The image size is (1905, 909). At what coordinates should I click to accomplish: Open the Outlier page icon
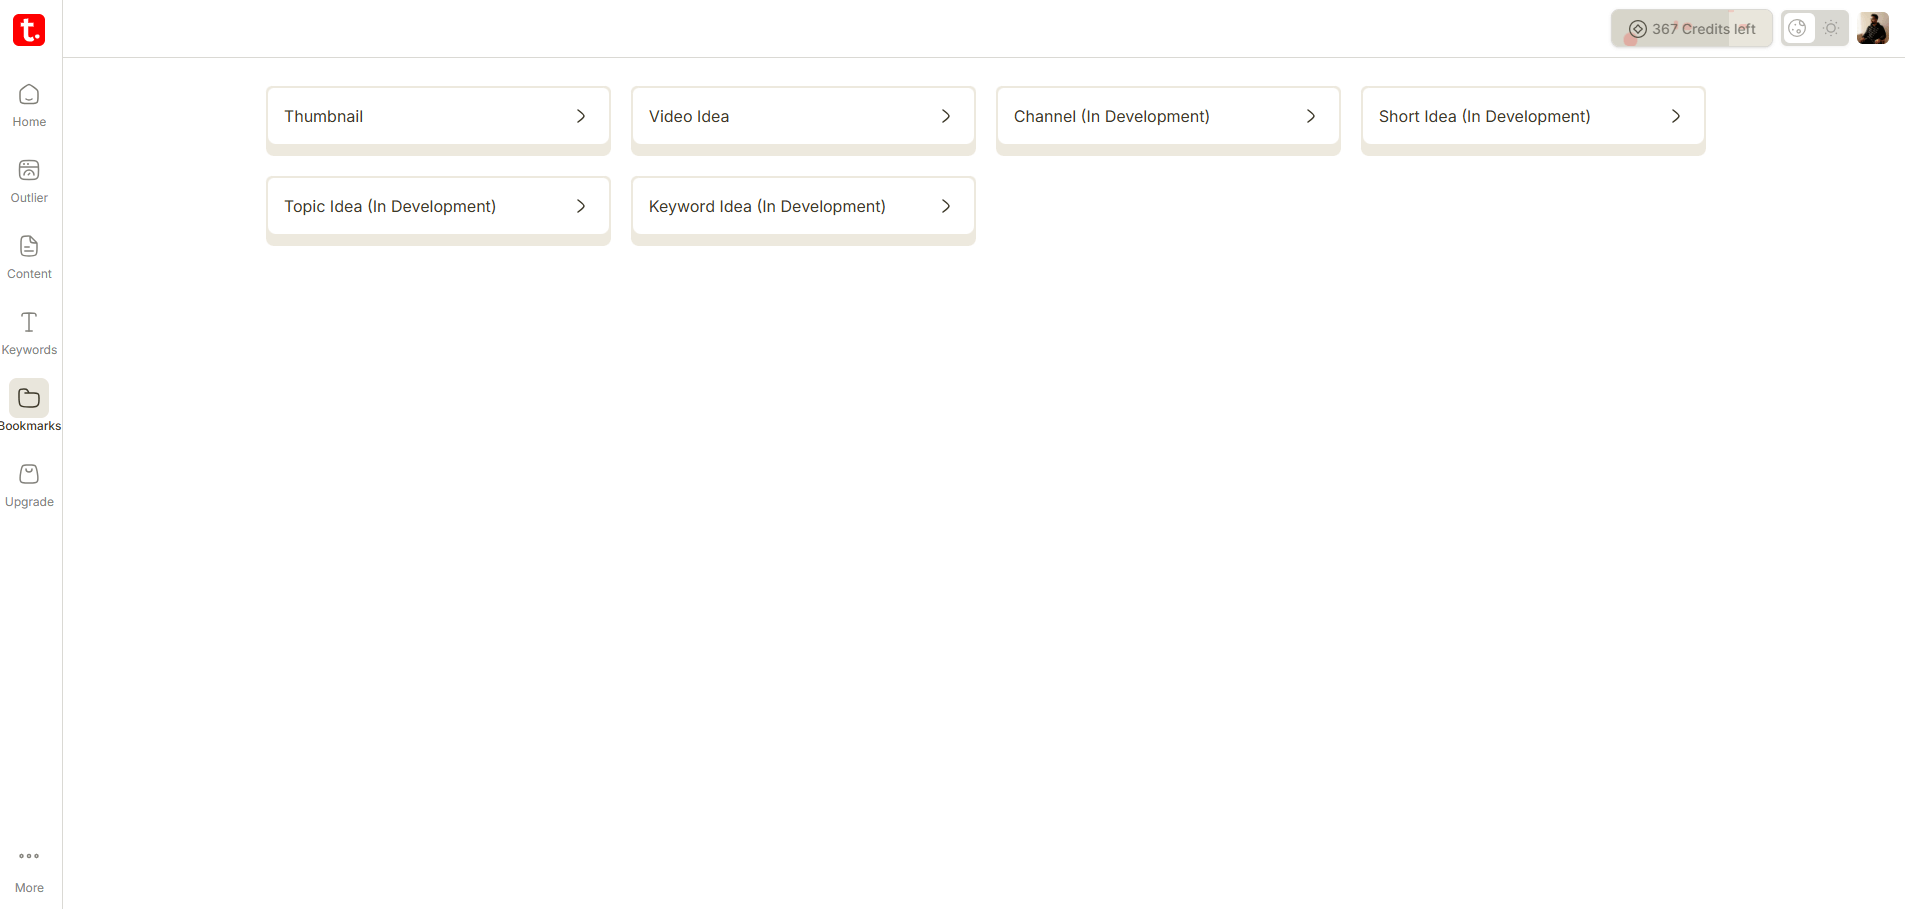[29, 171]
